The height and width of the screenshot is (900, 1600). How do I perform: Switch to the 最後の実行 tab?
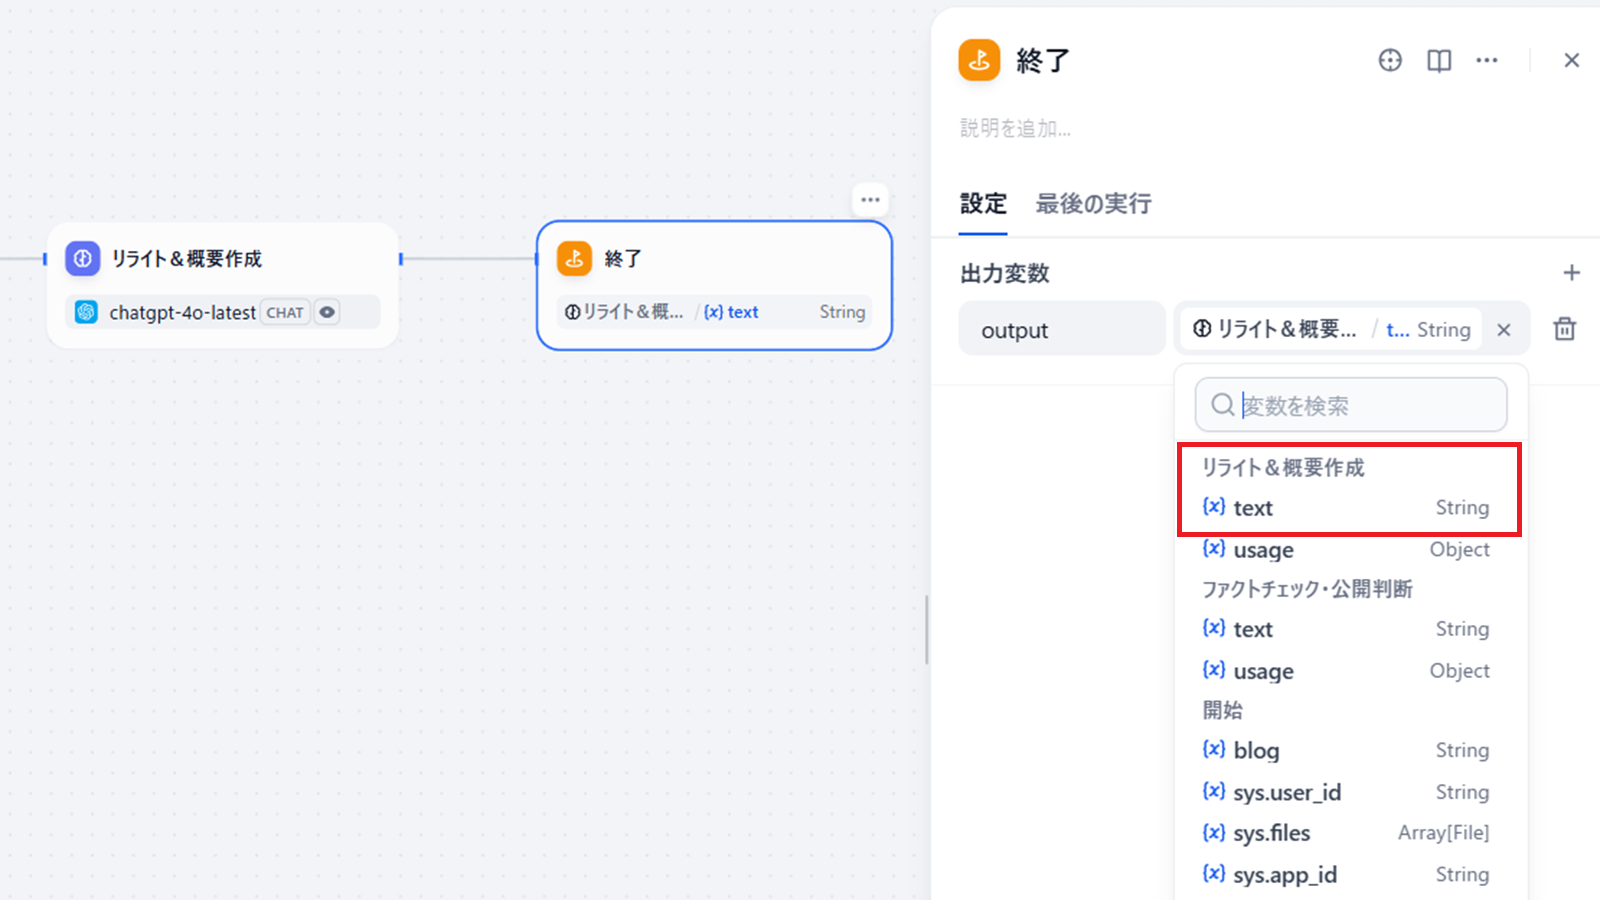pyautogui.click(x=1093, y=204)
